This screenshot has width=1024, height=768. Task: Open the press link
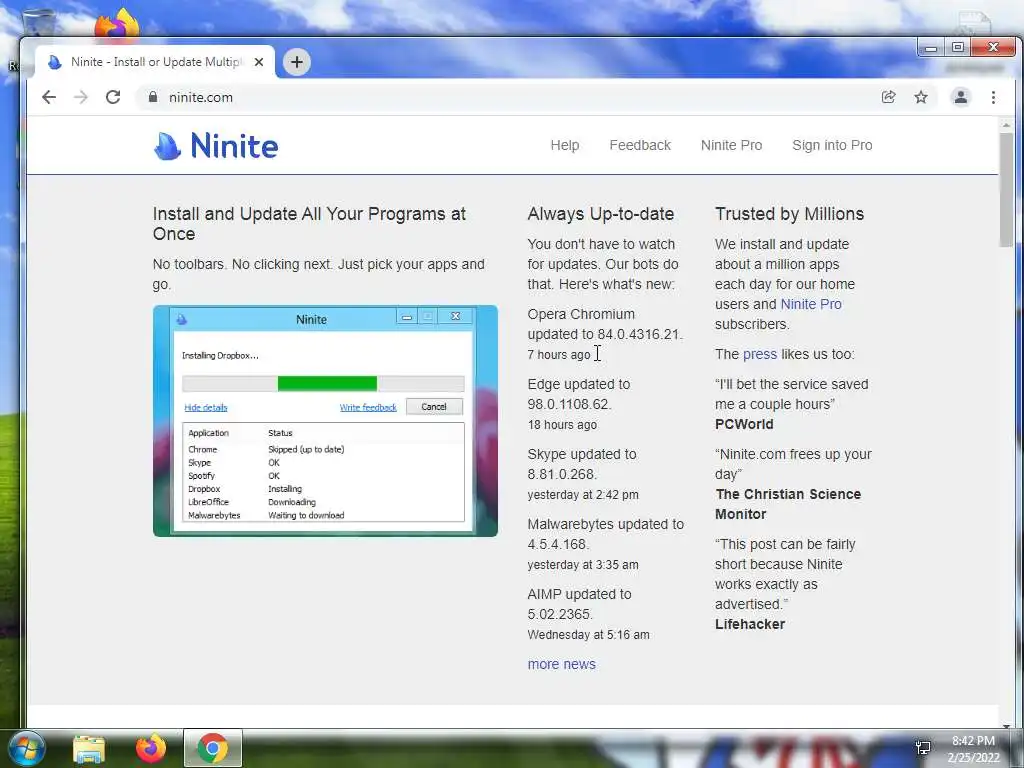pos(760,354)
